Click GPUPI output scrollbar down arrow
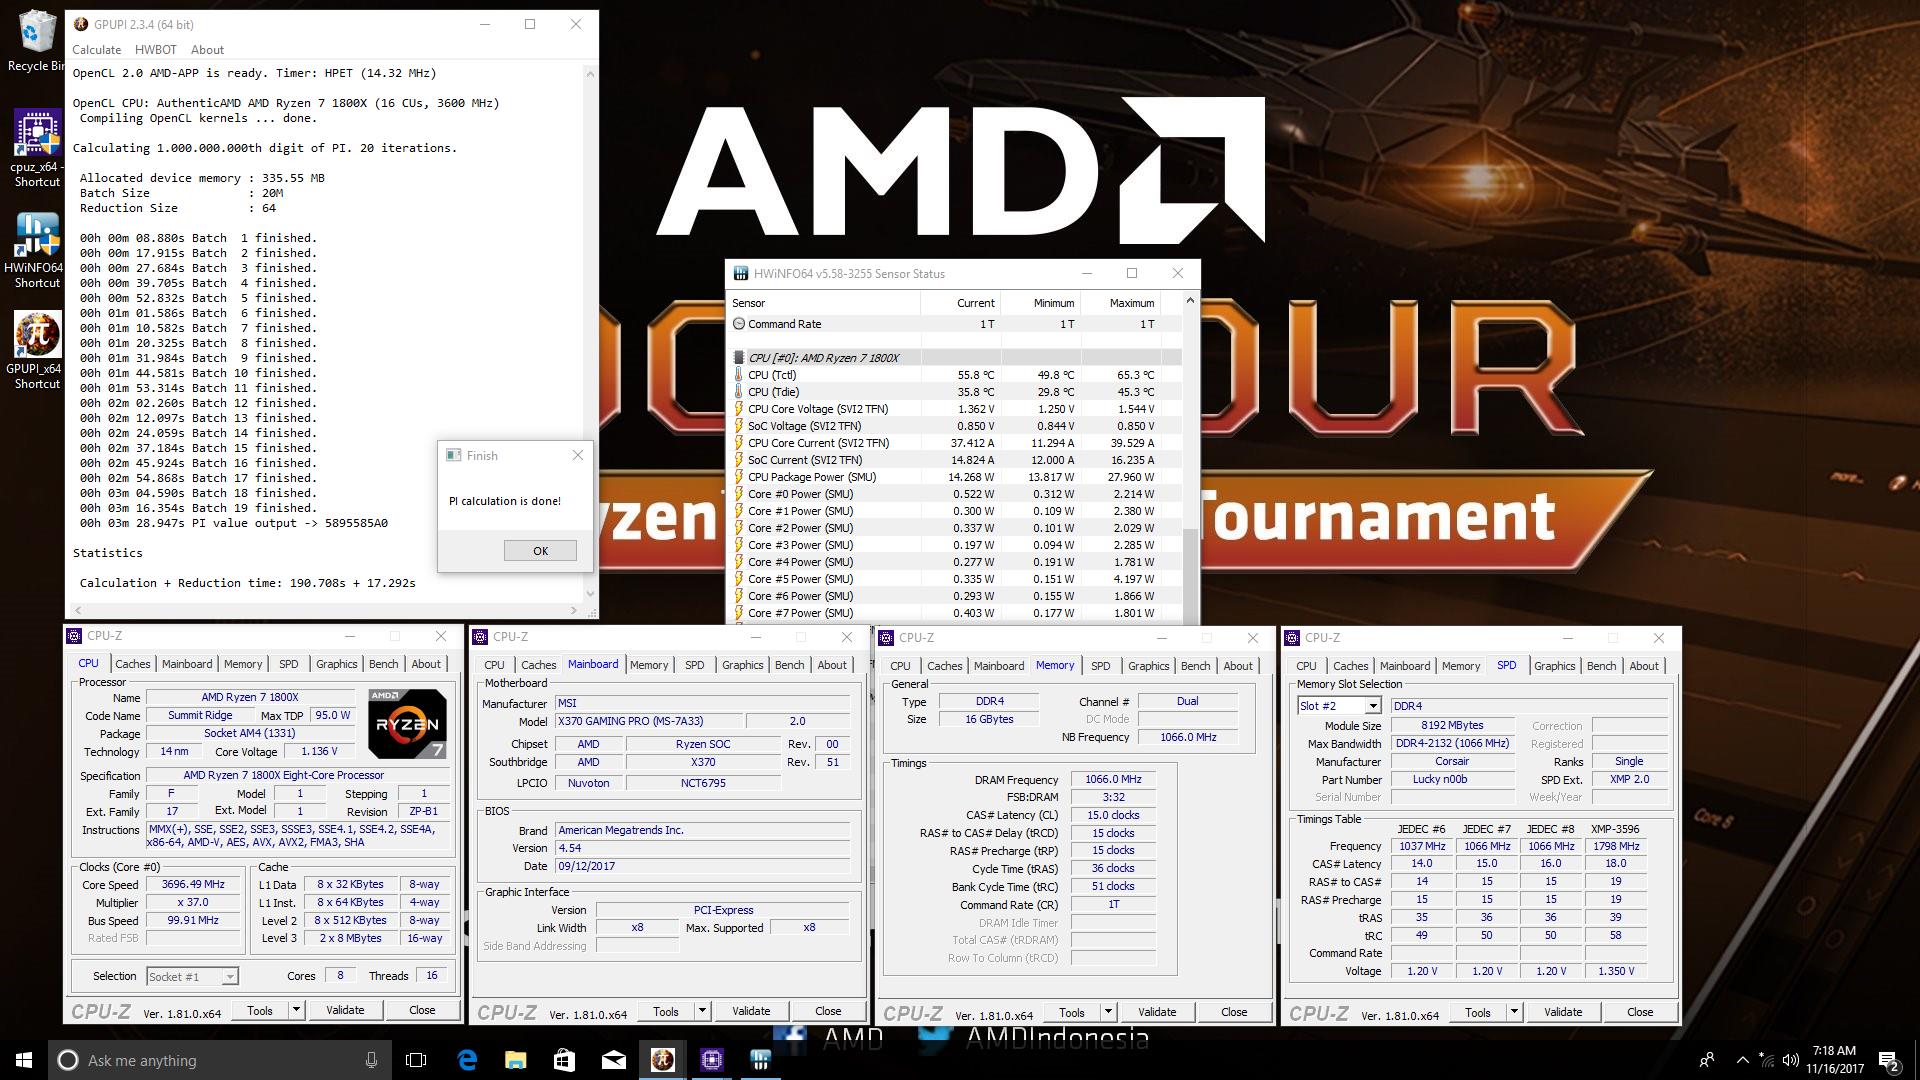The width and height of the screenshot is (1920, 1080). point(590,594)
